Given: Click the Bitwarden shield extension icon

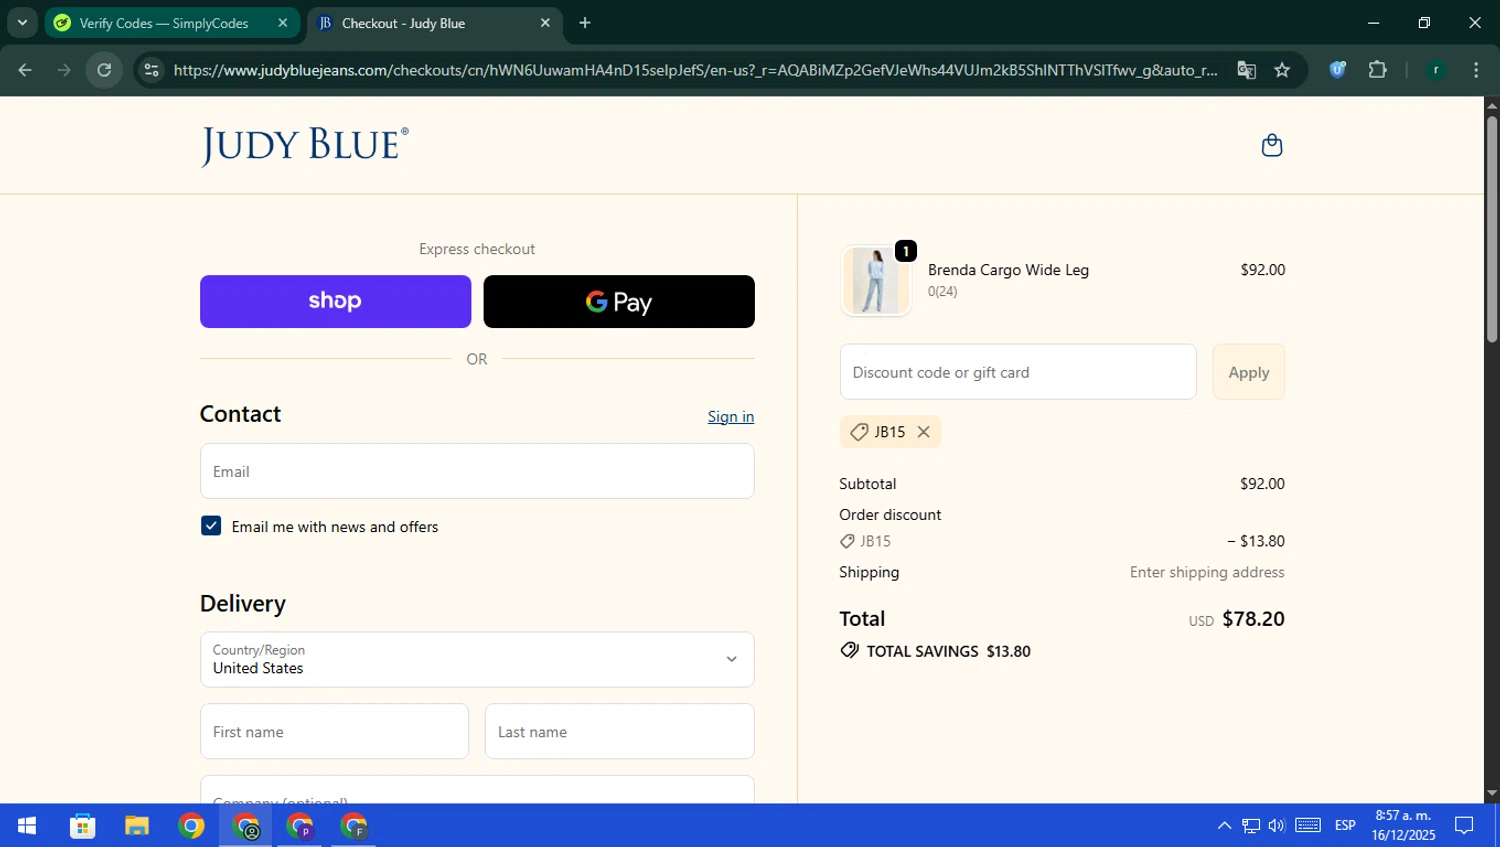Looking at the screenshot, I should 1337,70.
